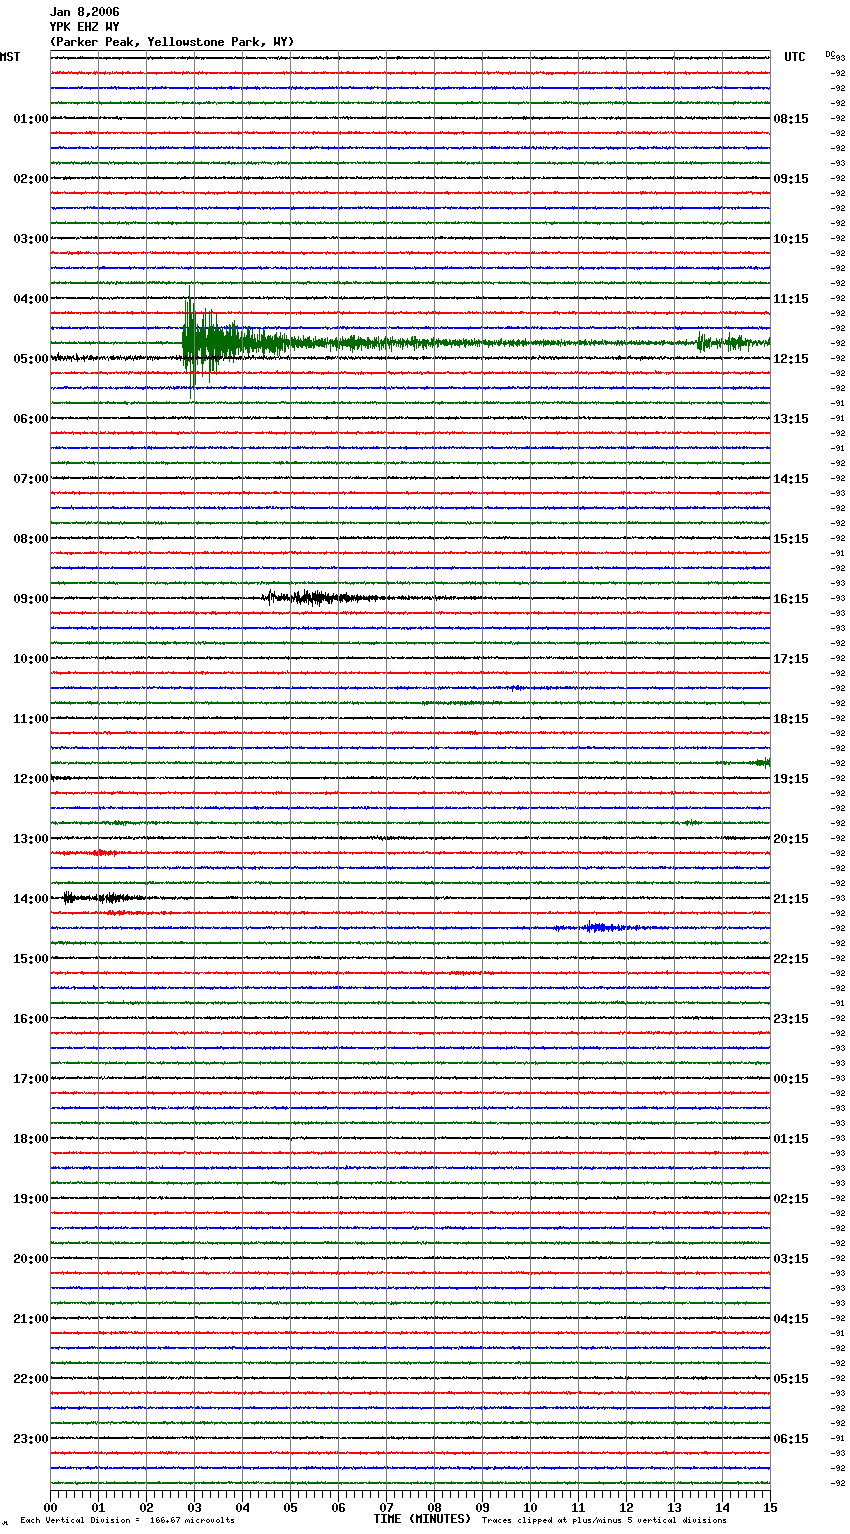This screenshot has width=850, height=1534.
Task: Select the station code 'YPK EHZ WY'
Action: pos(84,27)
